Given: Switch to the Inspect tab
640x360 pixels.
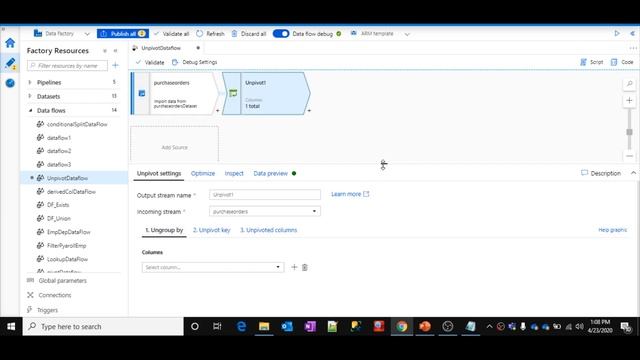Looking at the screenshot, I should (234, 173).
